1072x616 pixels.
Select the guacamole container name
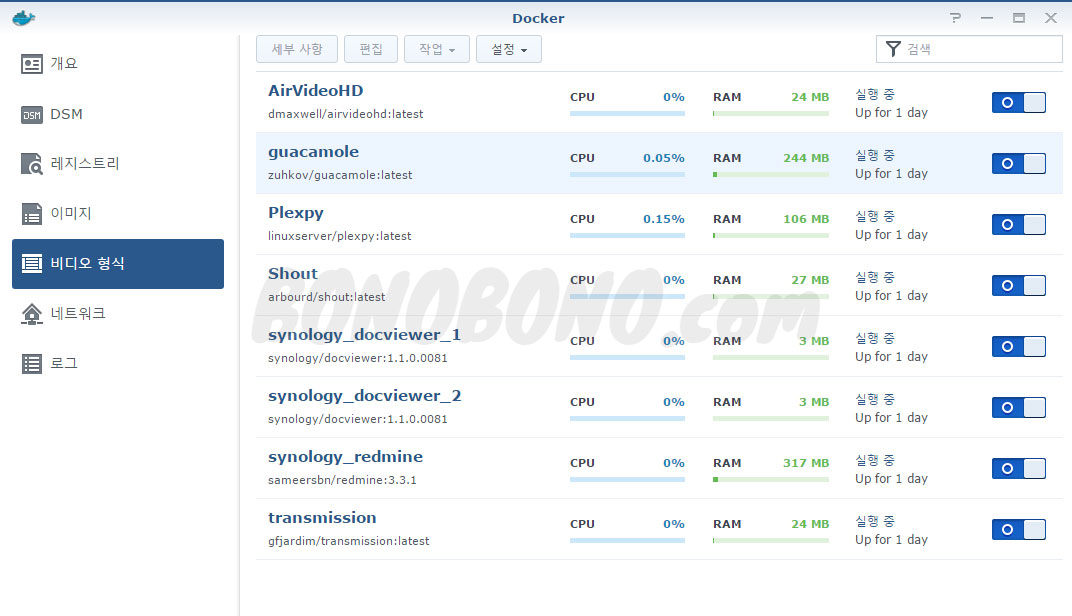(x=313, y=152)
